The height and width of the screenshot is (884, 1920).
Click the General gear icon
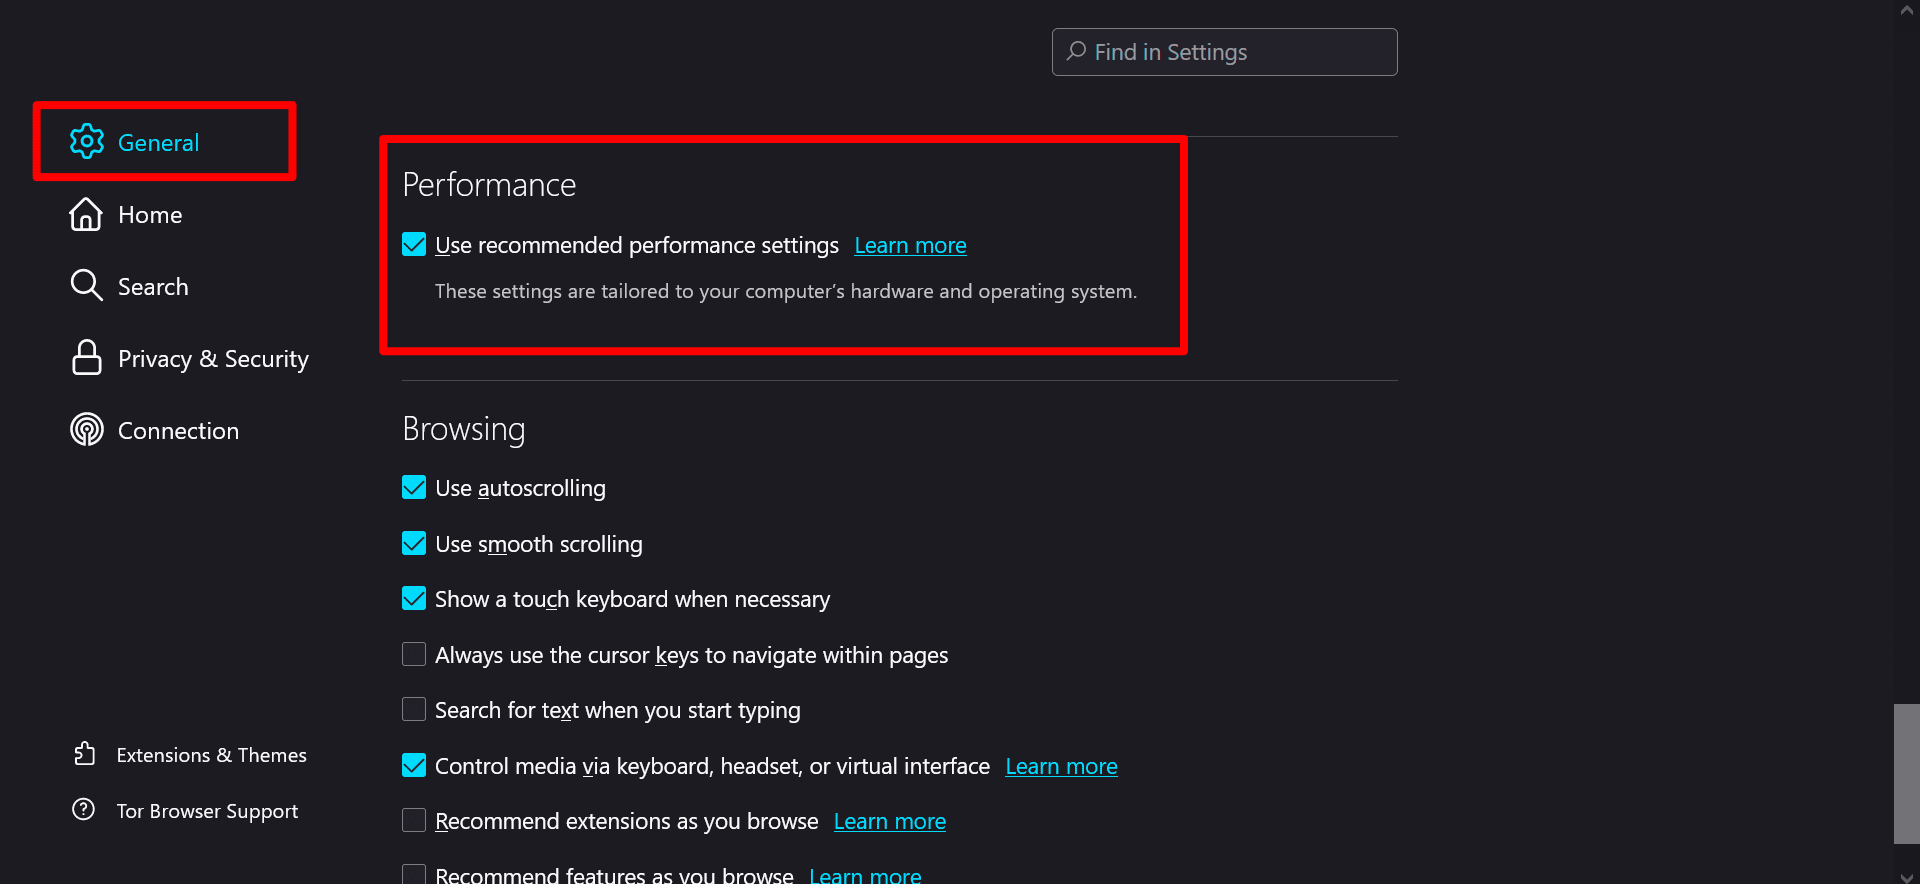(x=87, y=142)
